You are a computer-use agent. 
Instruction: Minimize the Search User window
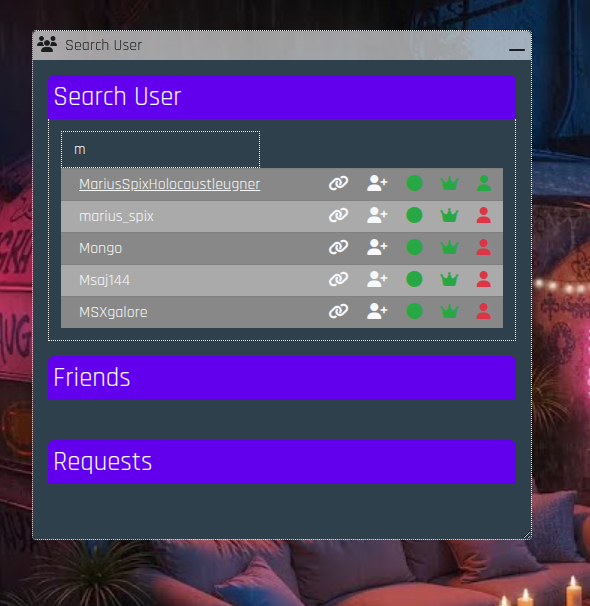[517, 49]
